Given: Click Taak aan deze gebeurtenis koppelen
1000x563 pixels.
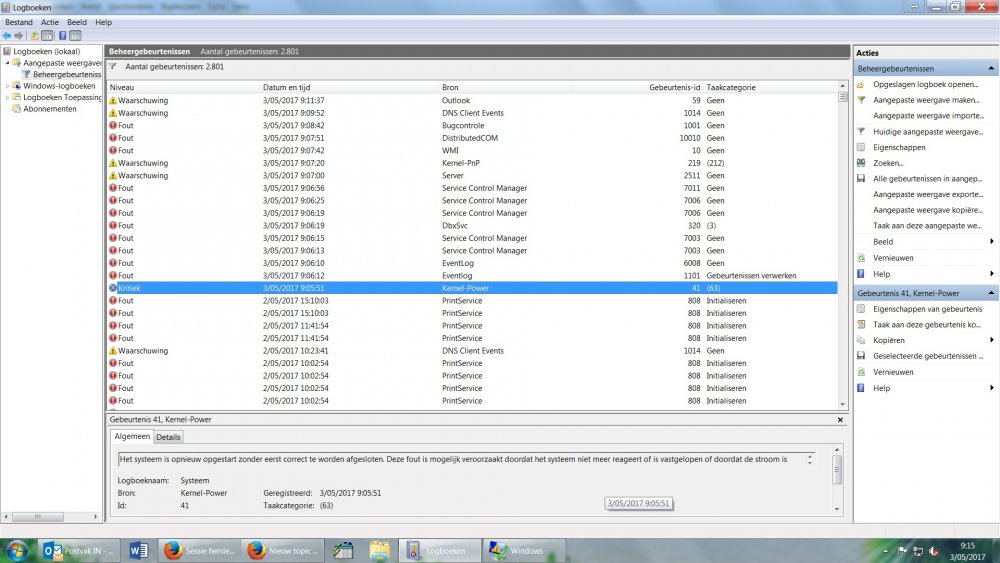Looking at the screenshot, I should 927,325.
